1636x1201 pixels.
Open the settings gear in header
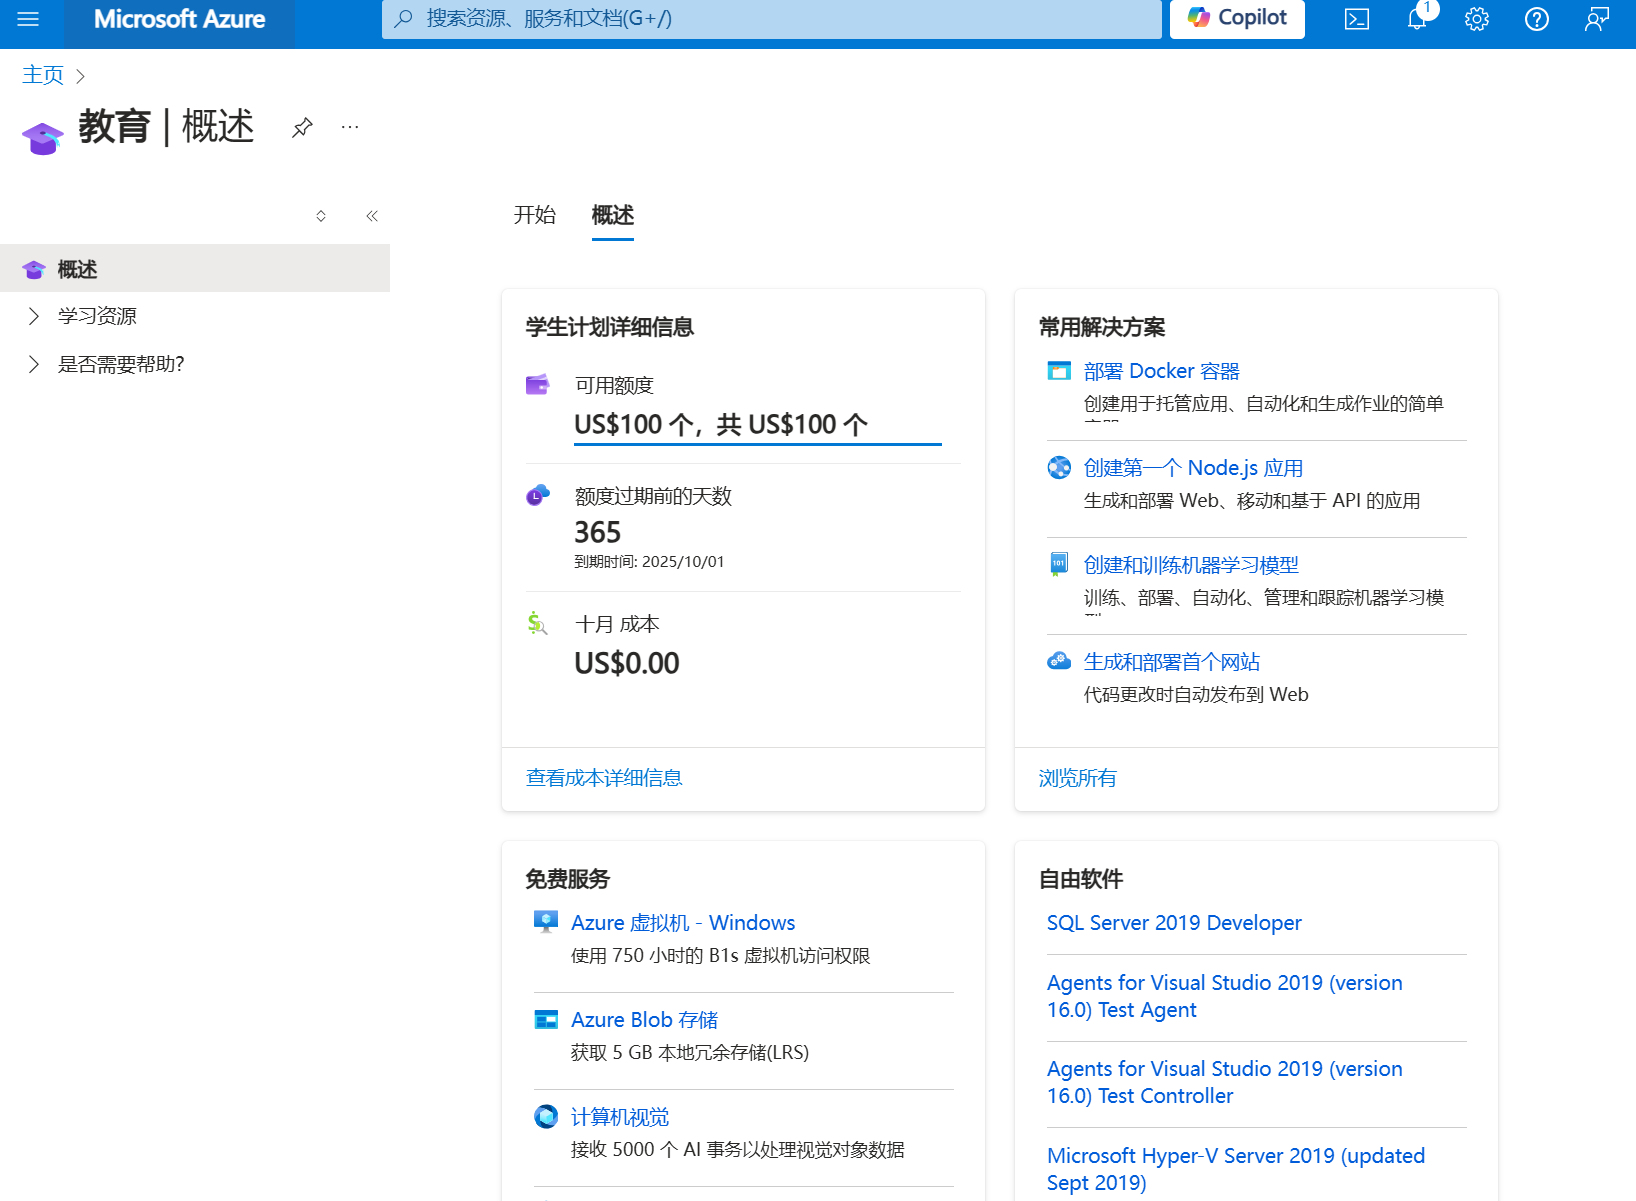tap(1477, 19)
